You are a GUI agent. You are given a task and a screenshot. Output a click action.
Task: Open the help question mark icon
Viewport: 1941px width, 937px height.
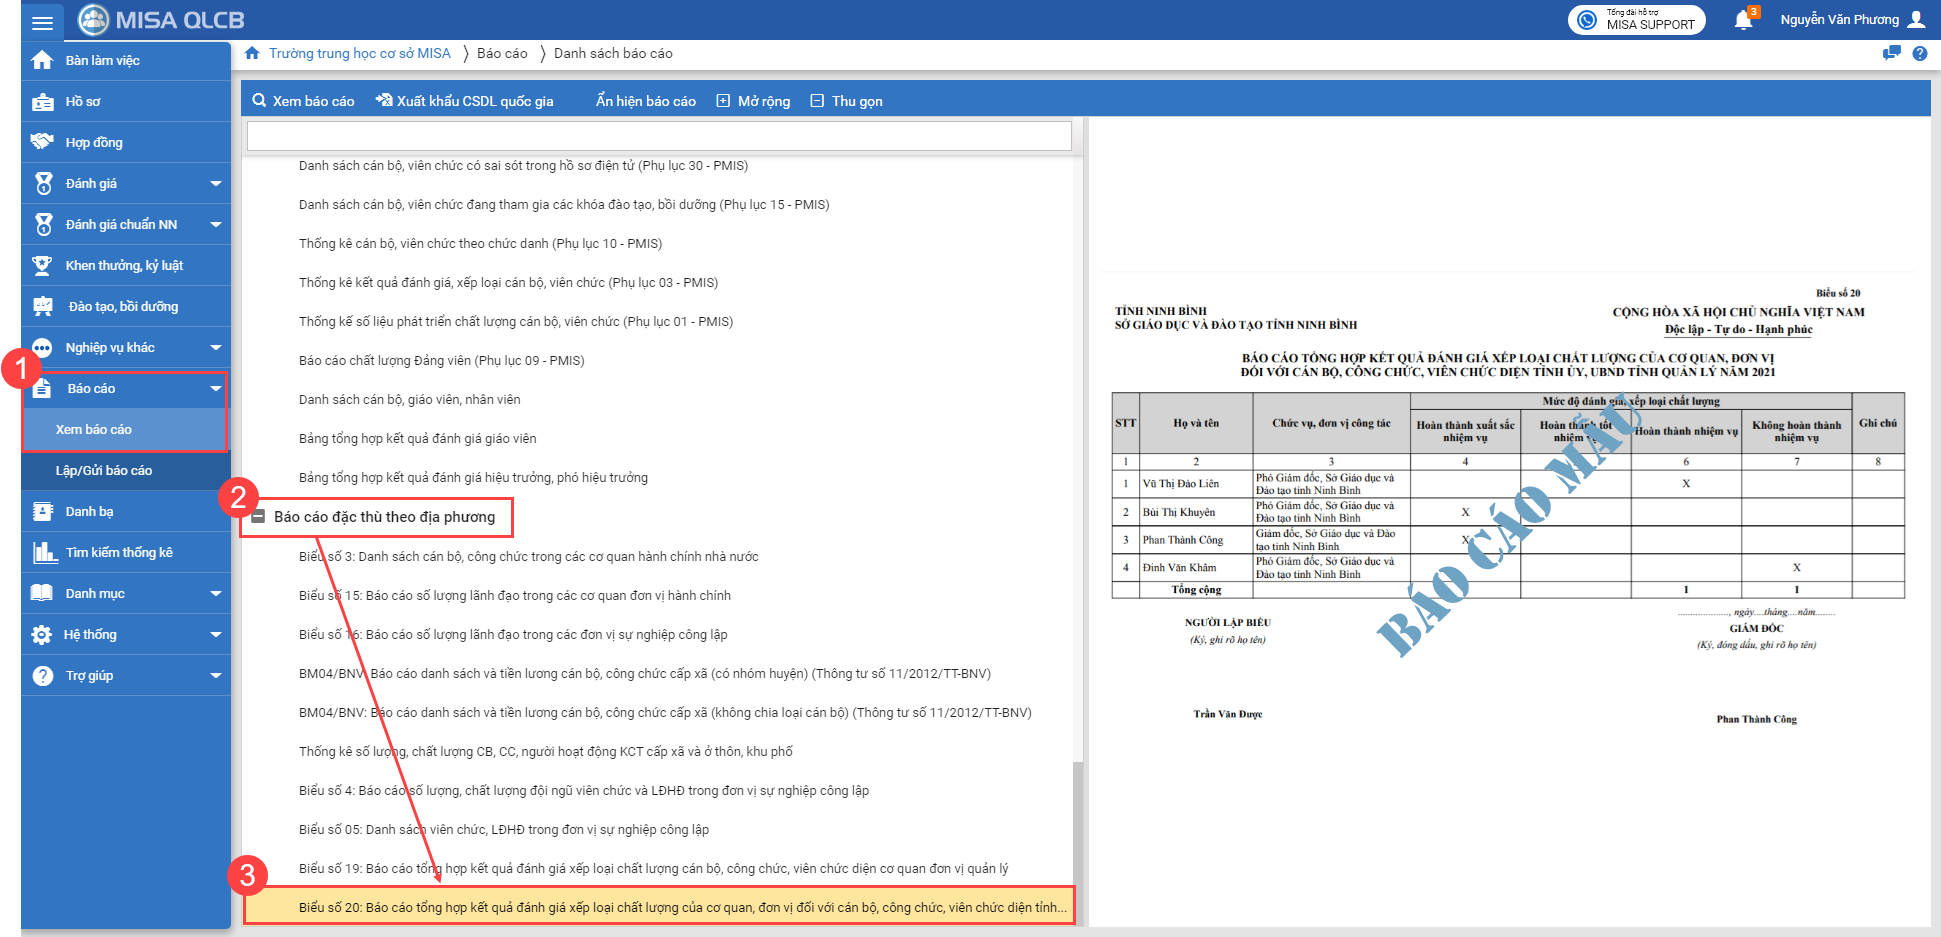1919,54
